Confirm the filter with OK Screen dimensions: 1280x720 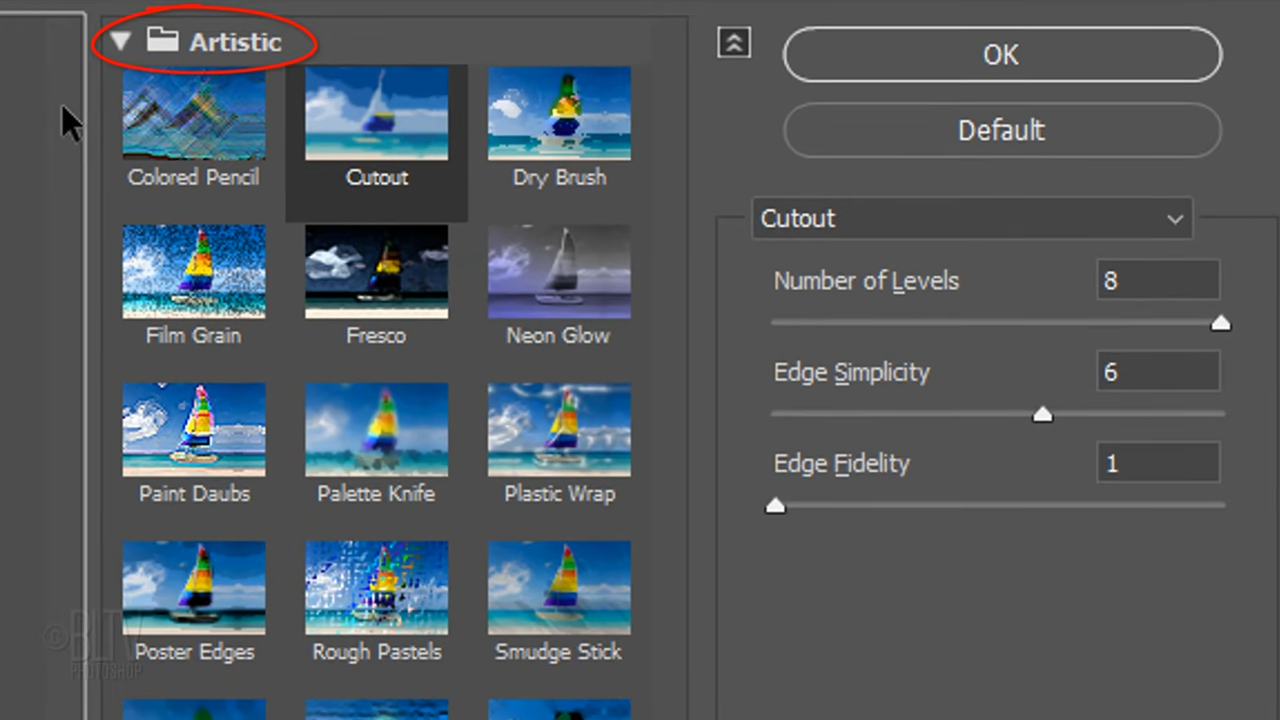click(1001, 55)
